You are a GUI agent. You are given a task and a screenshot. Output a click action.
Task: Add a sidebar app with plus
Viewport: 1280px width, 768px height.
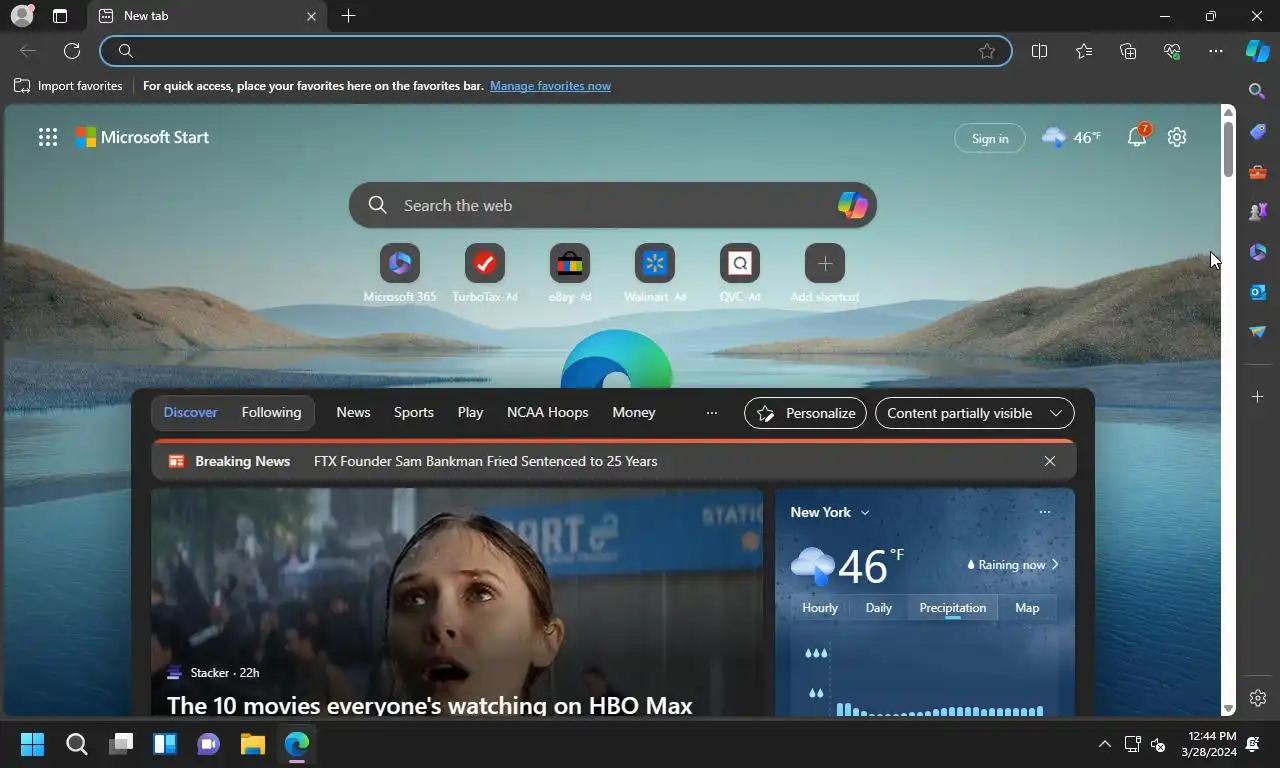1258,397
